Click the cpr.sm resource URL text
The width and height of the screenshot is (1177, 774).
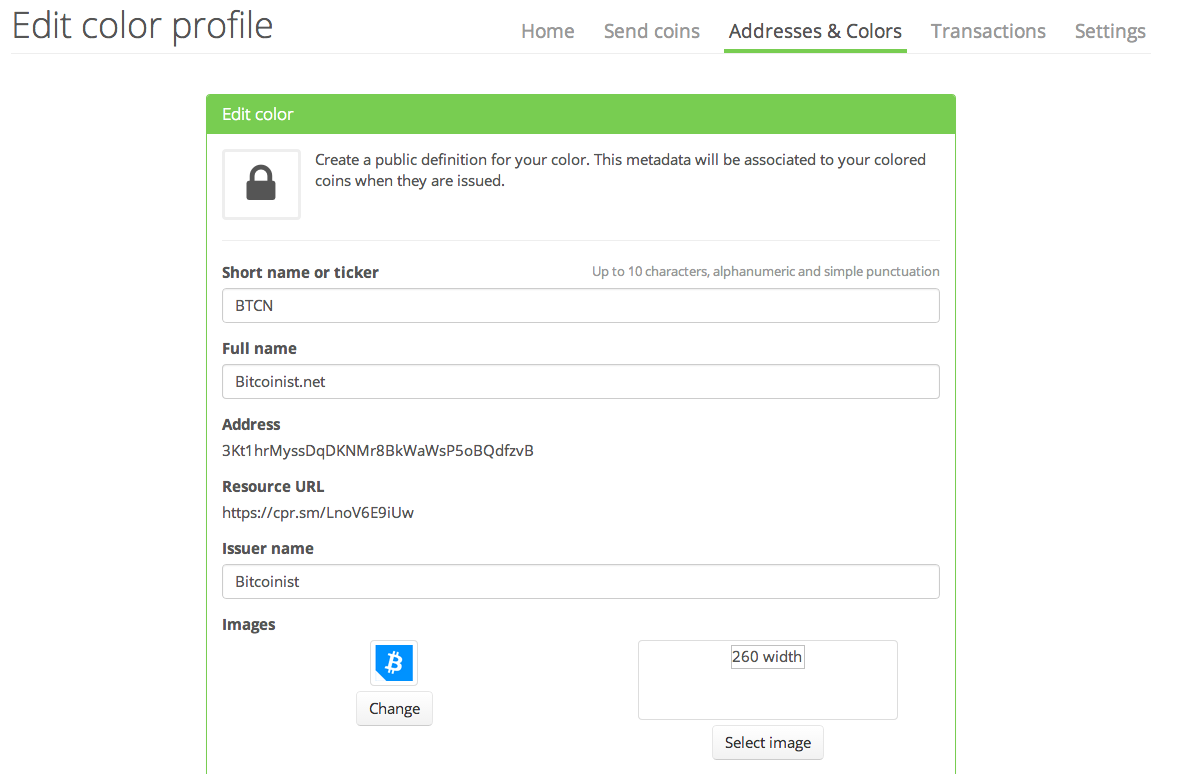(x=318, y=513)
